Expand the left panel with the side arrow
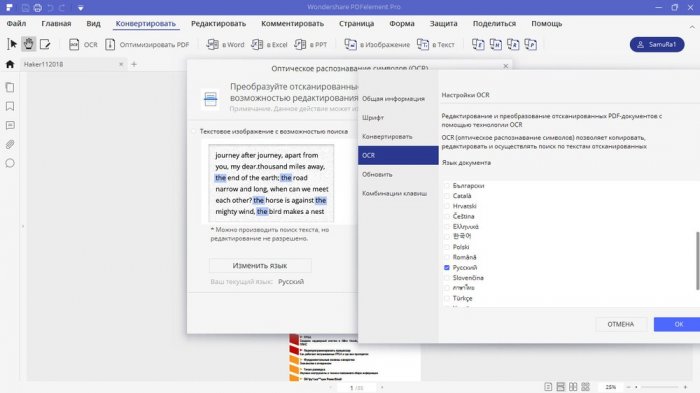This screenshot has height=393, width=700. coord(23,226)
